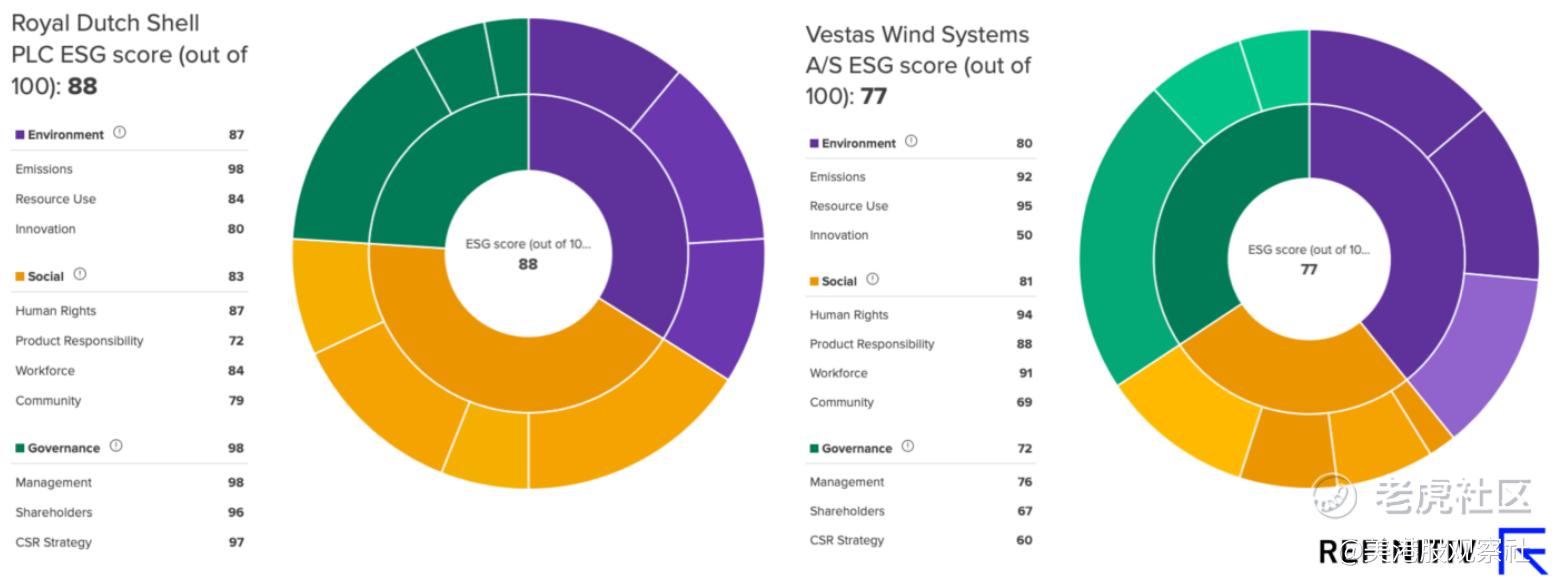This screenshot has width=1562, height=587.
Task: Select the Vestas Wind Systems ESG score title
Action: click(918, 65)
